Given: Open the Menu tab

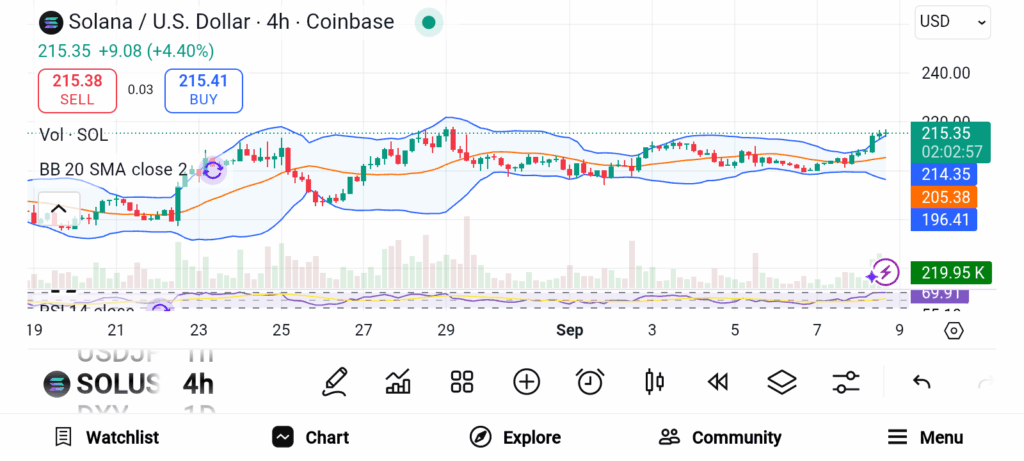Looking at the screenshot, I should [925, 437].
